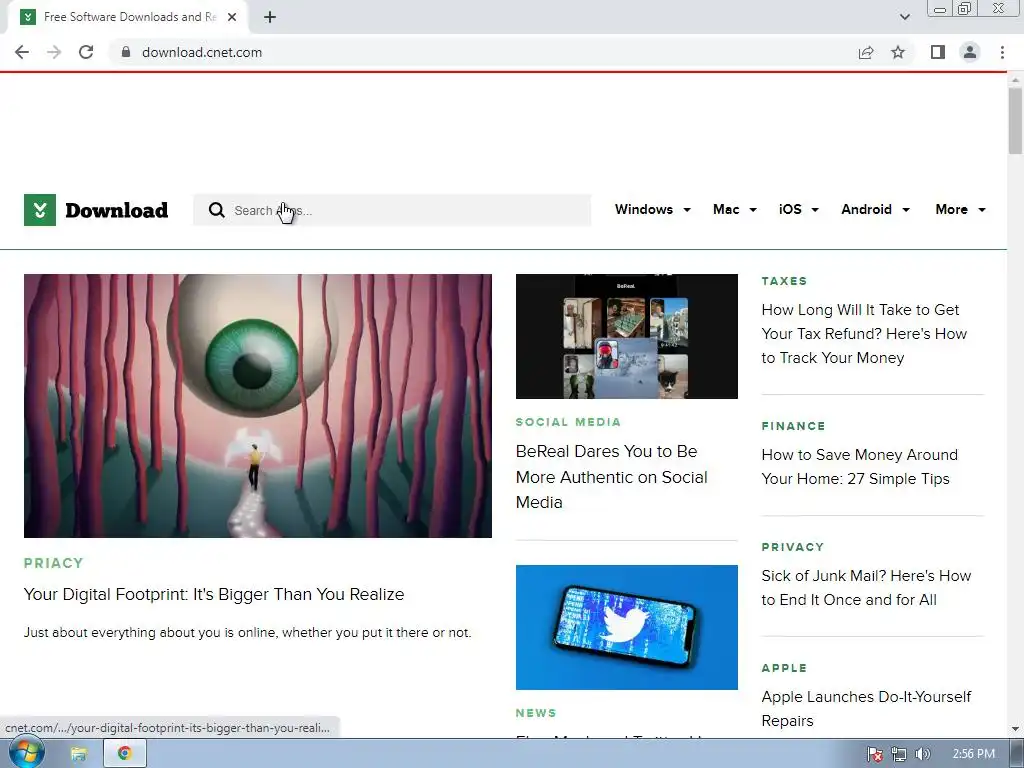
Task: Click the network tray icon
Action: click(899, 754)
